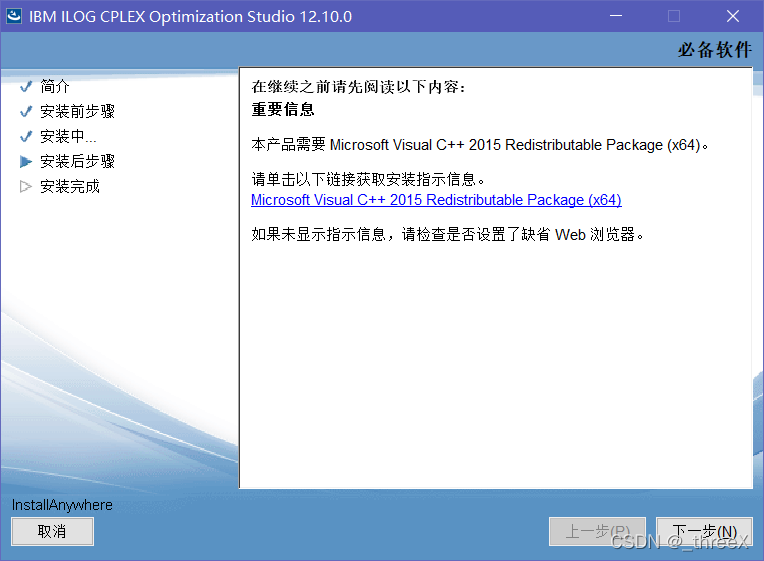Cancel installation with 取消 button
The height and width of the screenshot is (561, 764).
52,531
